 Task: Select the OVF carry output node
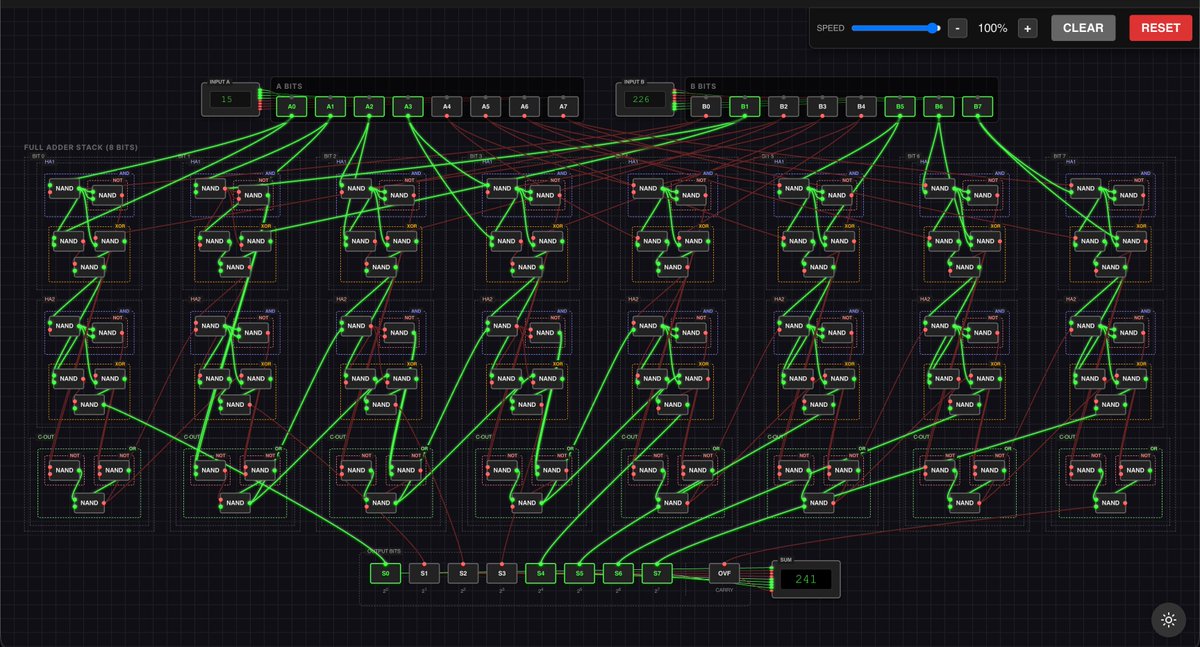tap(725, 573)
